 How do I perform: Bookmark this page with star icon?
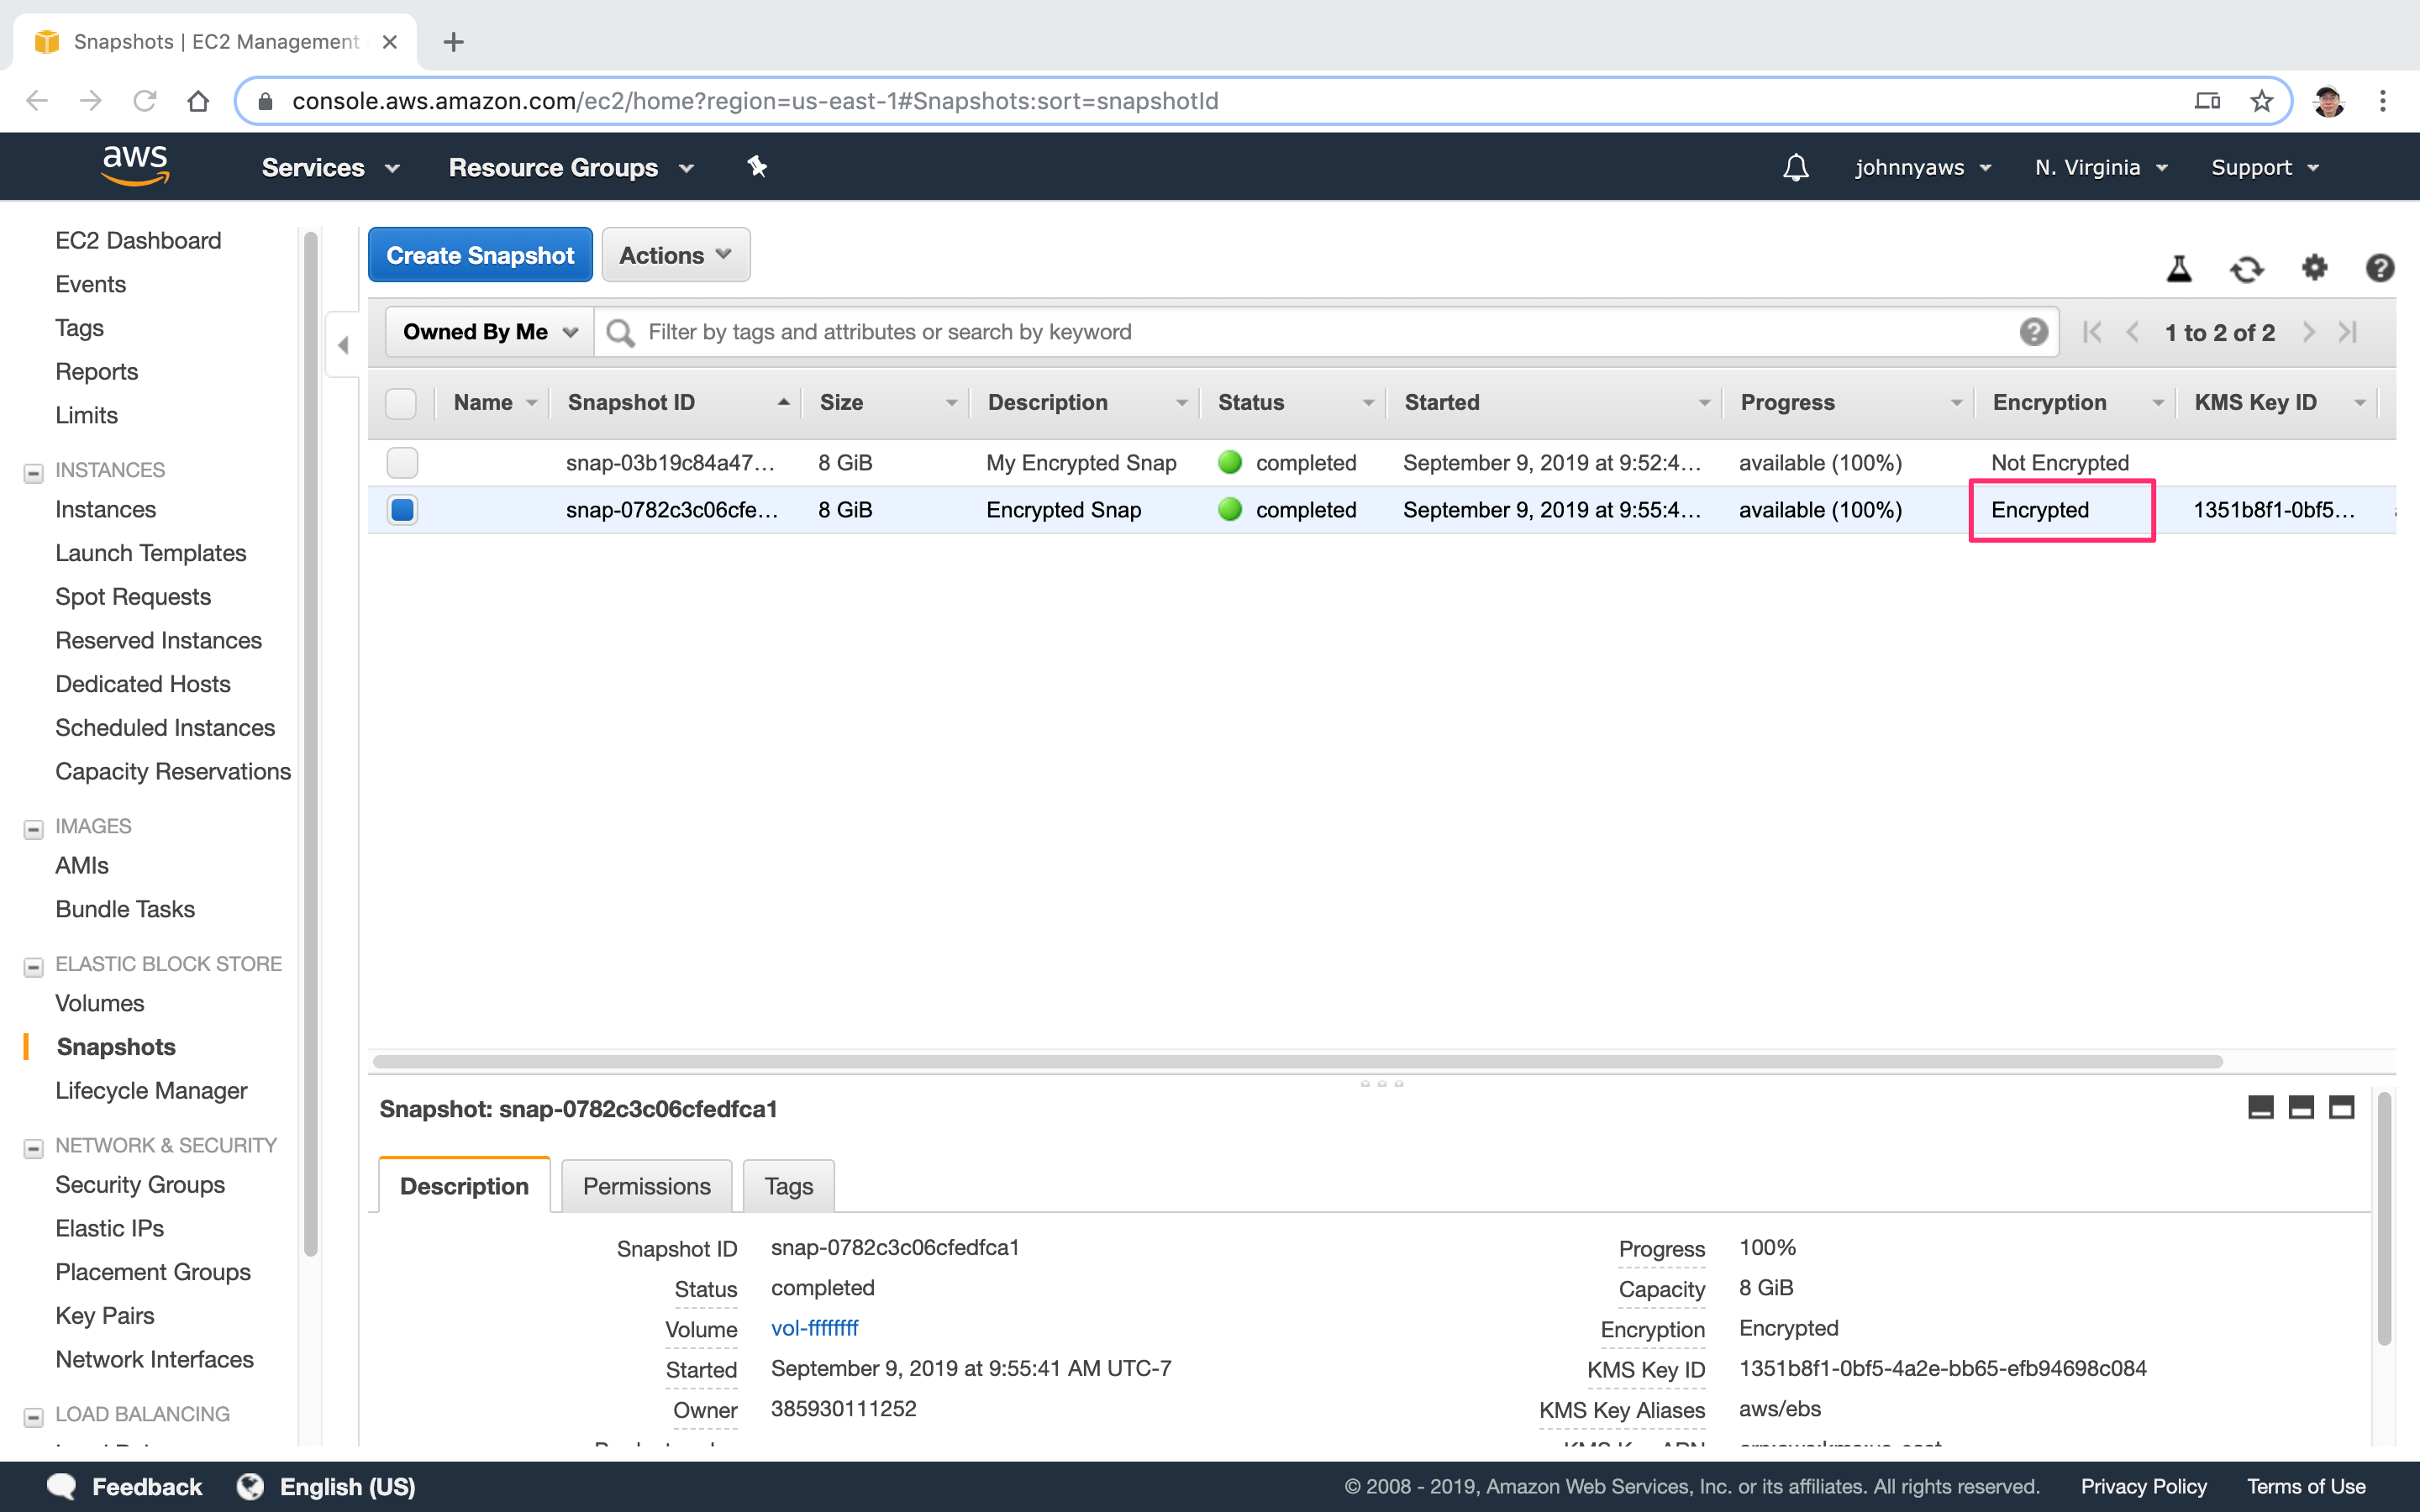point(2261,101)
